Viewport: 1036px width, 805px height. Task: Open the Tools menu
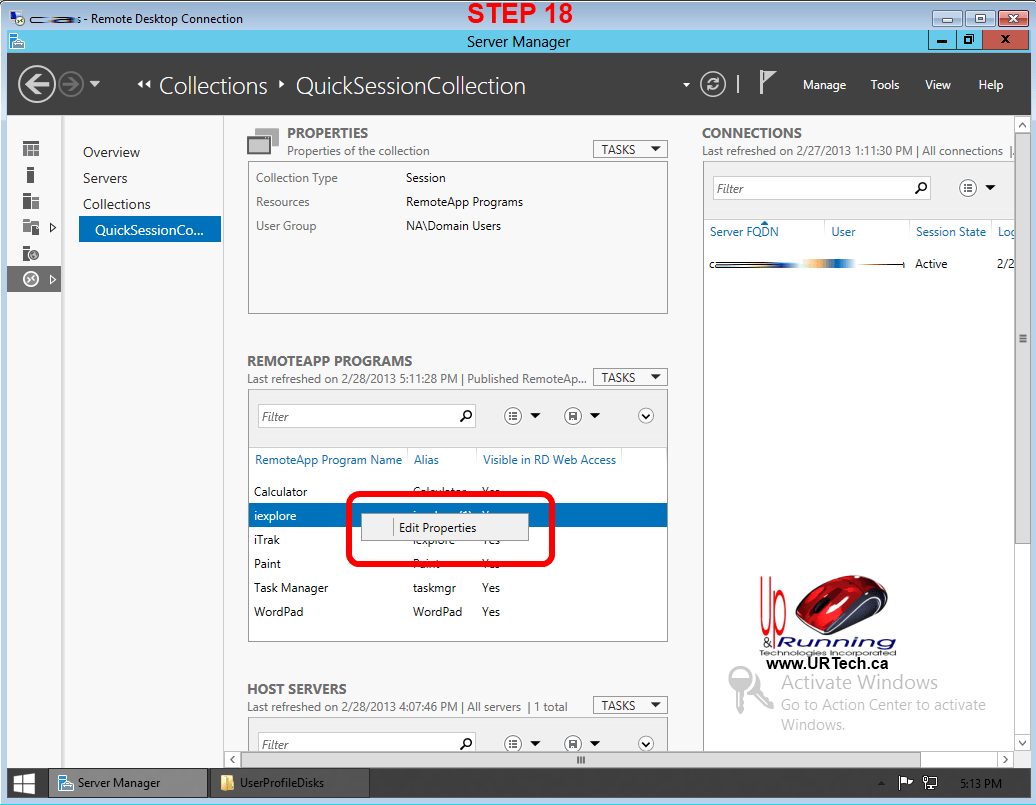[884, 85]
